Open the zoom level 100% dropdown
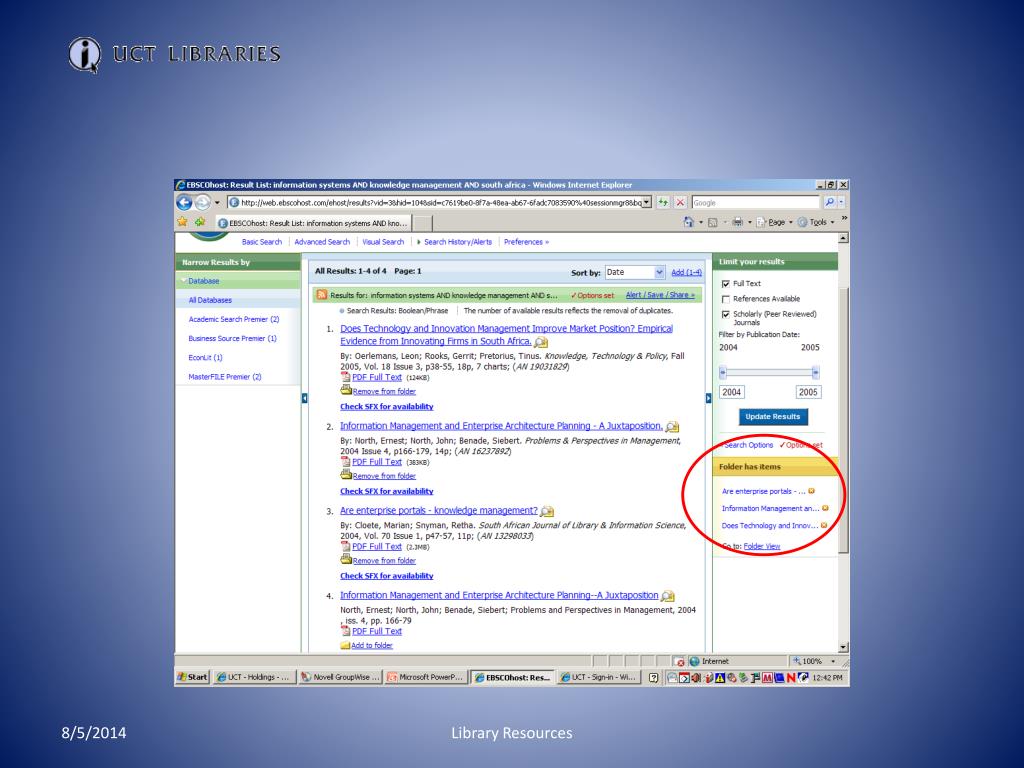Image resolution: width=1024 pixels, height=768 pixels. (x=833, y=662)
